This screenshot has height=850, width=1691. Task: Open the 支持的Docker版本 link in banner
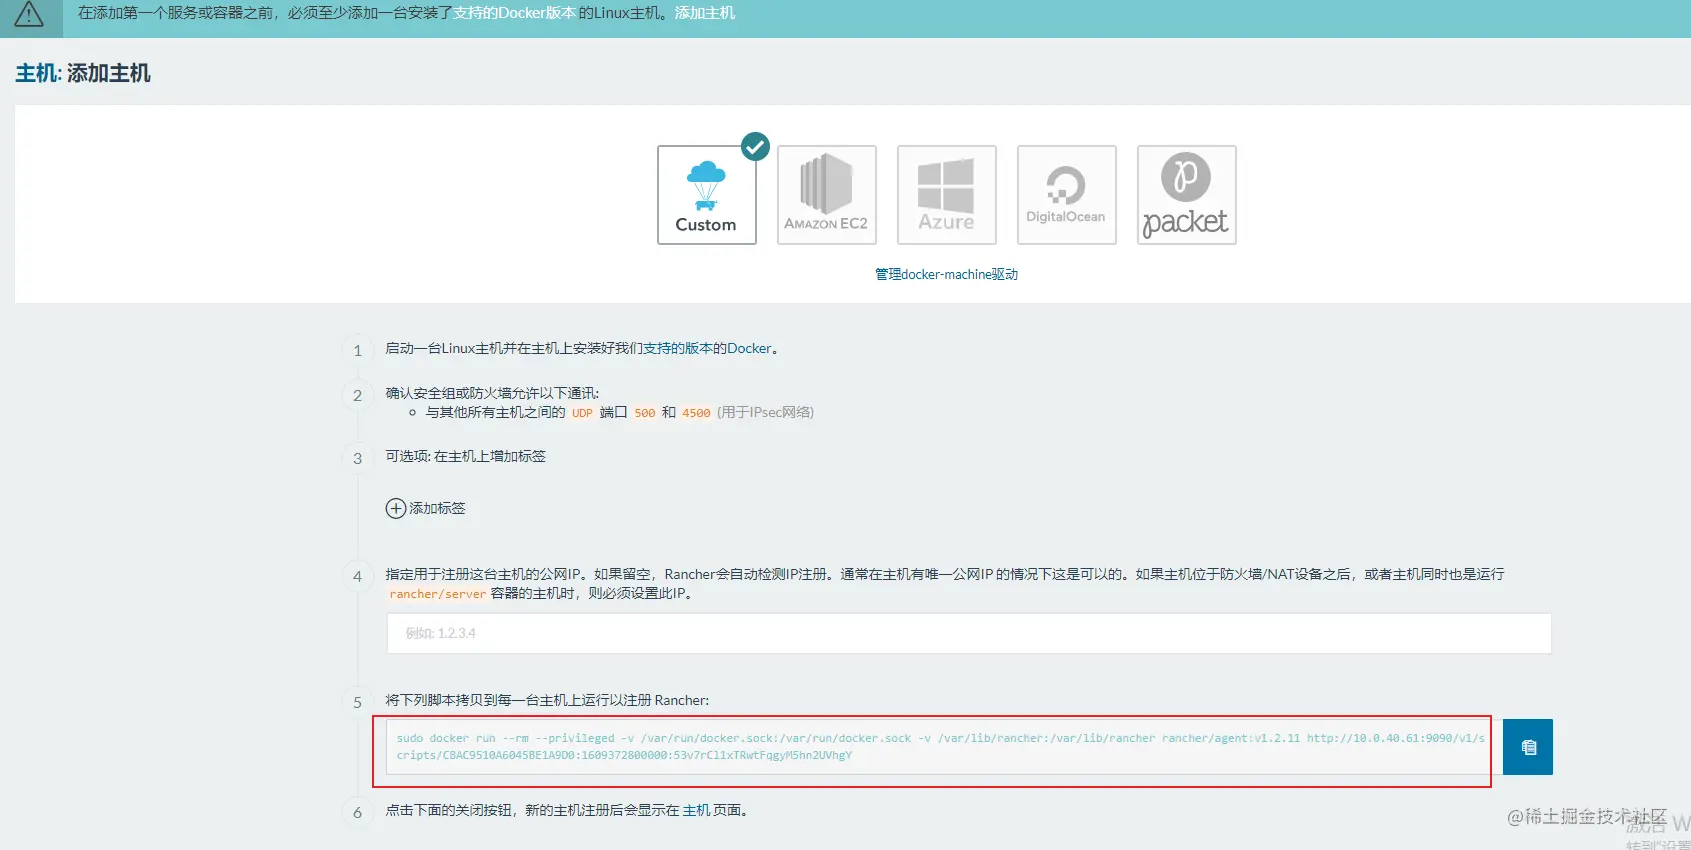tap(514, 13)
